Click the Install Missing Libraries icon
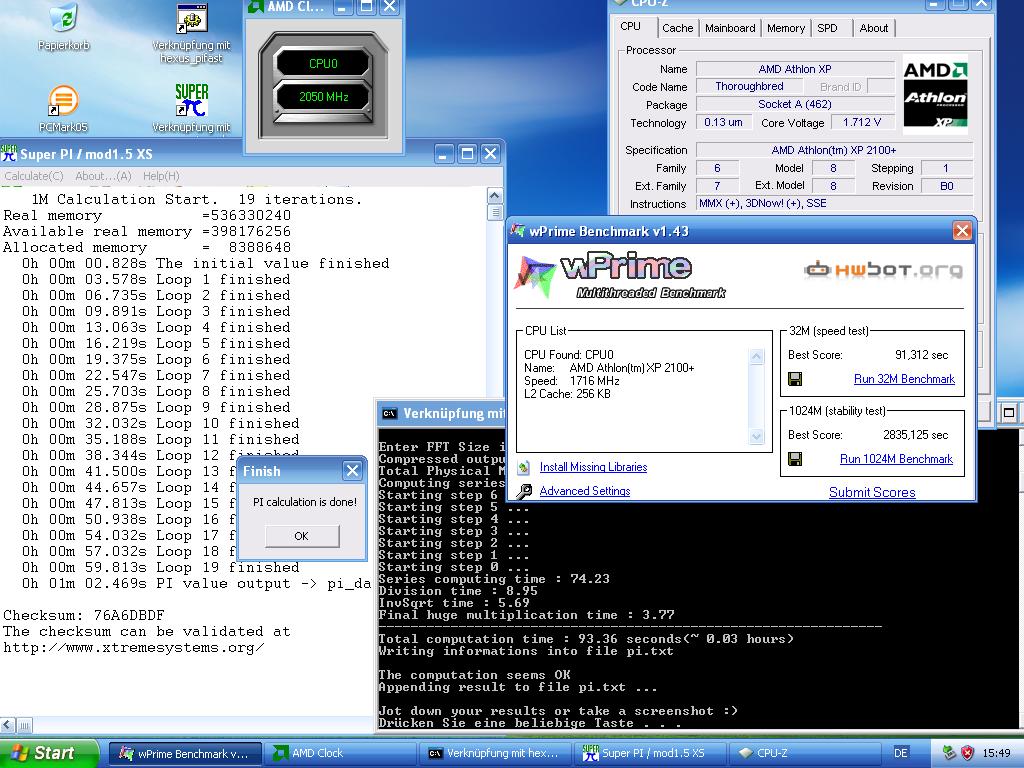Screen dimensions: 1024x768 (x=523, y=467)
